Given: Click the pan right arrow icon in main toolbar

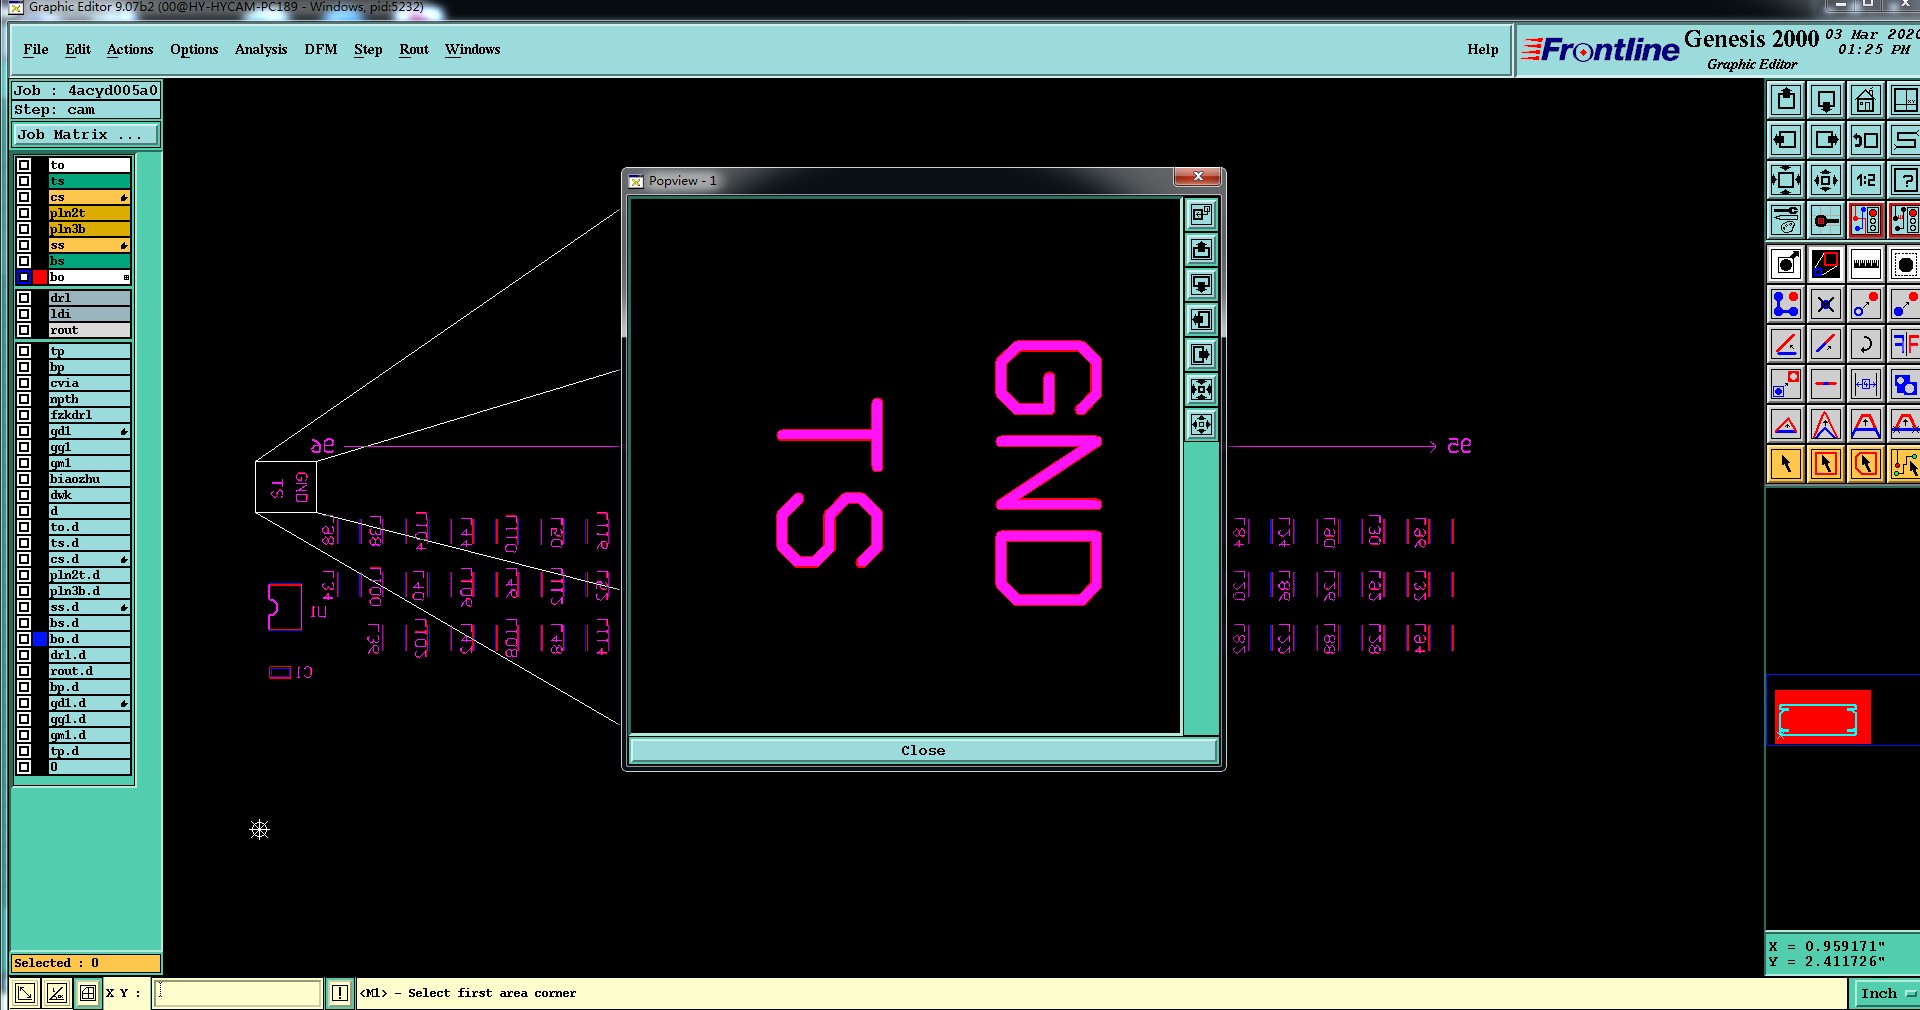Looking at the screenshot, I should [1826, 140].
